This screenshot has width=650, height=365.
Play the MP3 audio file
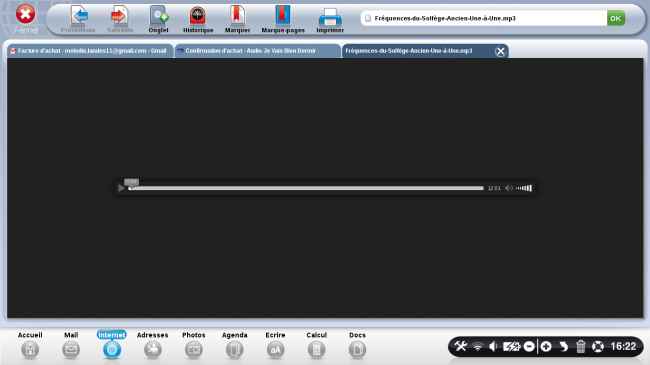point(121,188)
